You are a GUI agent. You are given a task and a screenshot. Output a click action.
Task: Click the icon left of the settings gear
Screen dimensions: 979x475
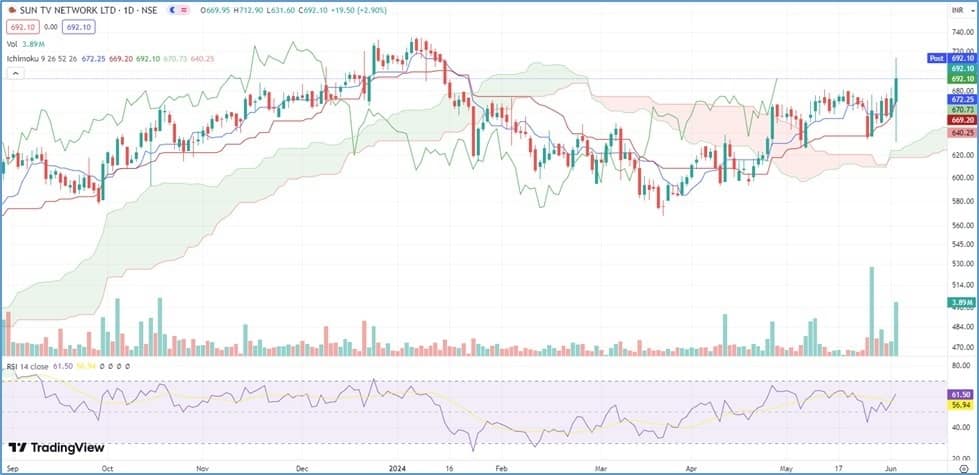tap(948, 467)
